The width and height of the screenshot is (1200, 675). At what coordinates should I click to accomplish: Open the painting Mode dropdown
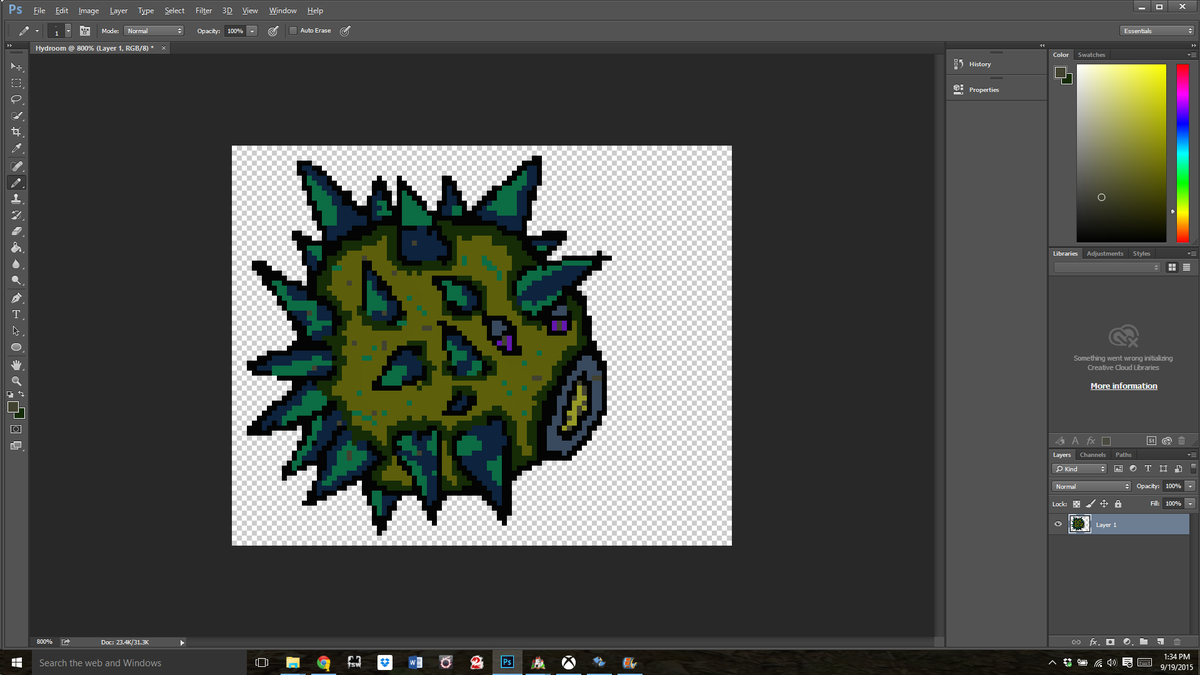pos(153,31)
